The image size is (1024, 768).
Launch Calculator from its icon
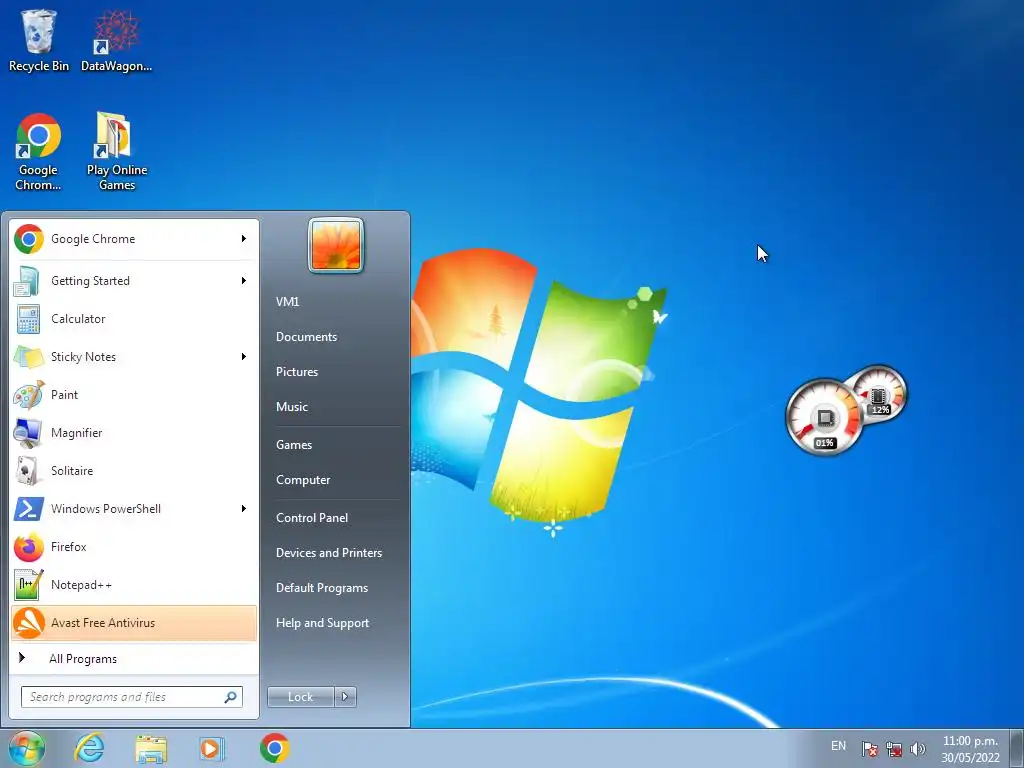point(29,319)
